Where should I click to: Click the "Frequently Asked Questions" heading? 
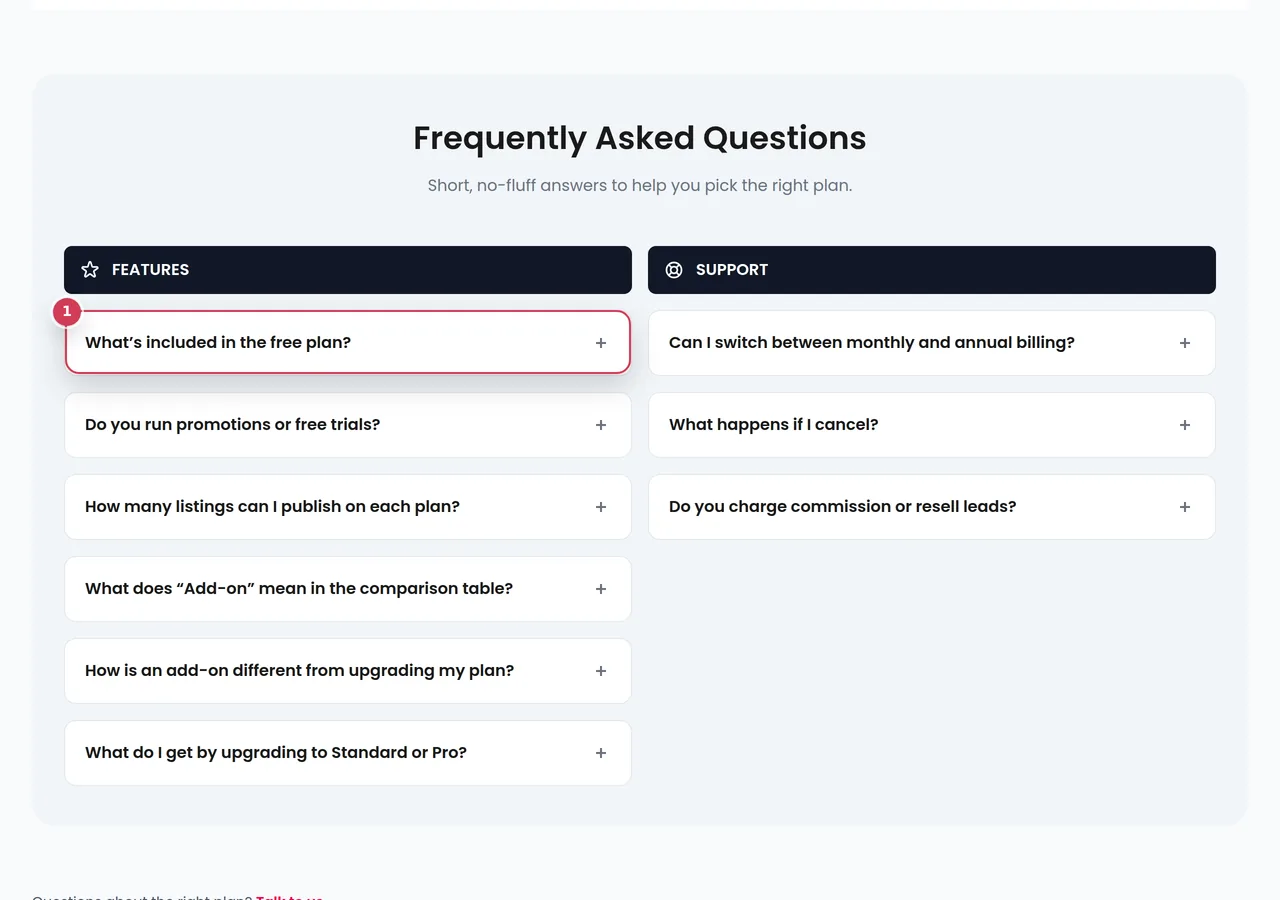tap(639, 138)
